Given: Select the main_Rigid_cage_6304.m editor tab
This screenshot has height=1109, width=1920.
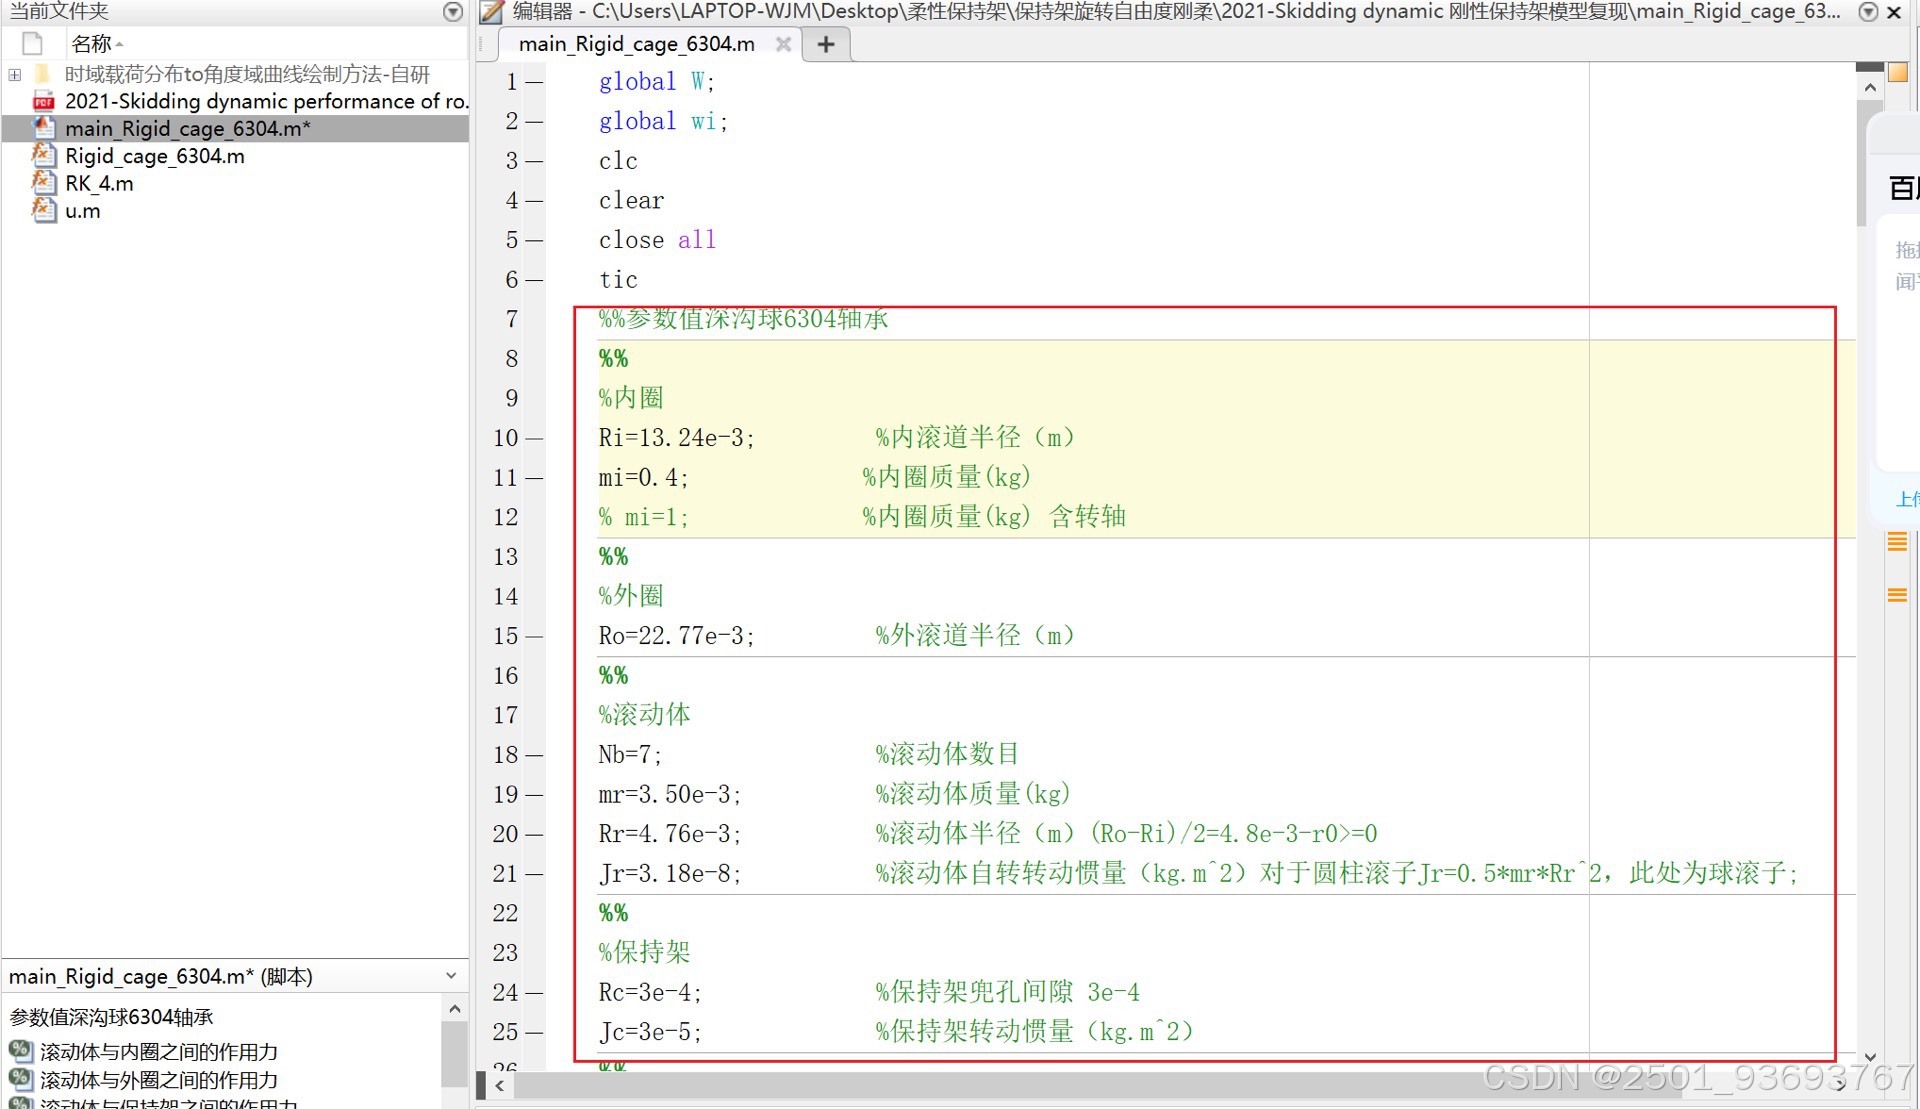Looking at the screenshot, I should coord(636,44).
